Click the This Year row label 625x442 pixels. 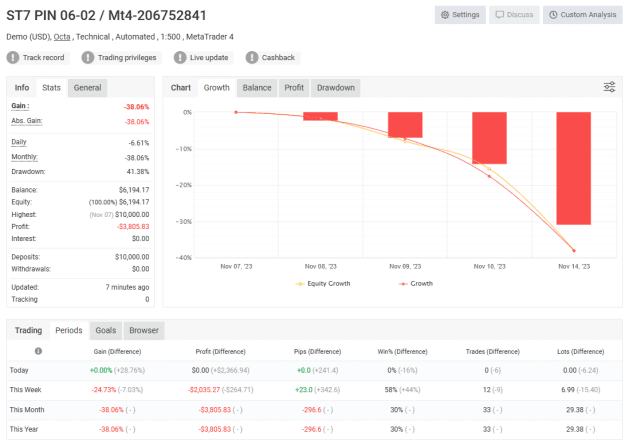pyautogui.click(x=24, y=429)
